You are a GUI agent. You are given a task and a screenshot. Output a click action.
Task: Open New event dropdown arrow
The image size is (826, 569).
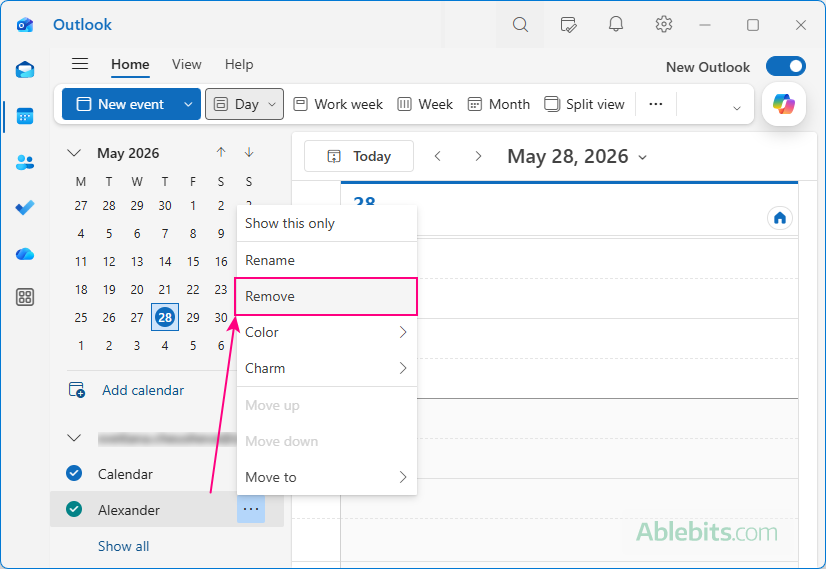point(188,104)
